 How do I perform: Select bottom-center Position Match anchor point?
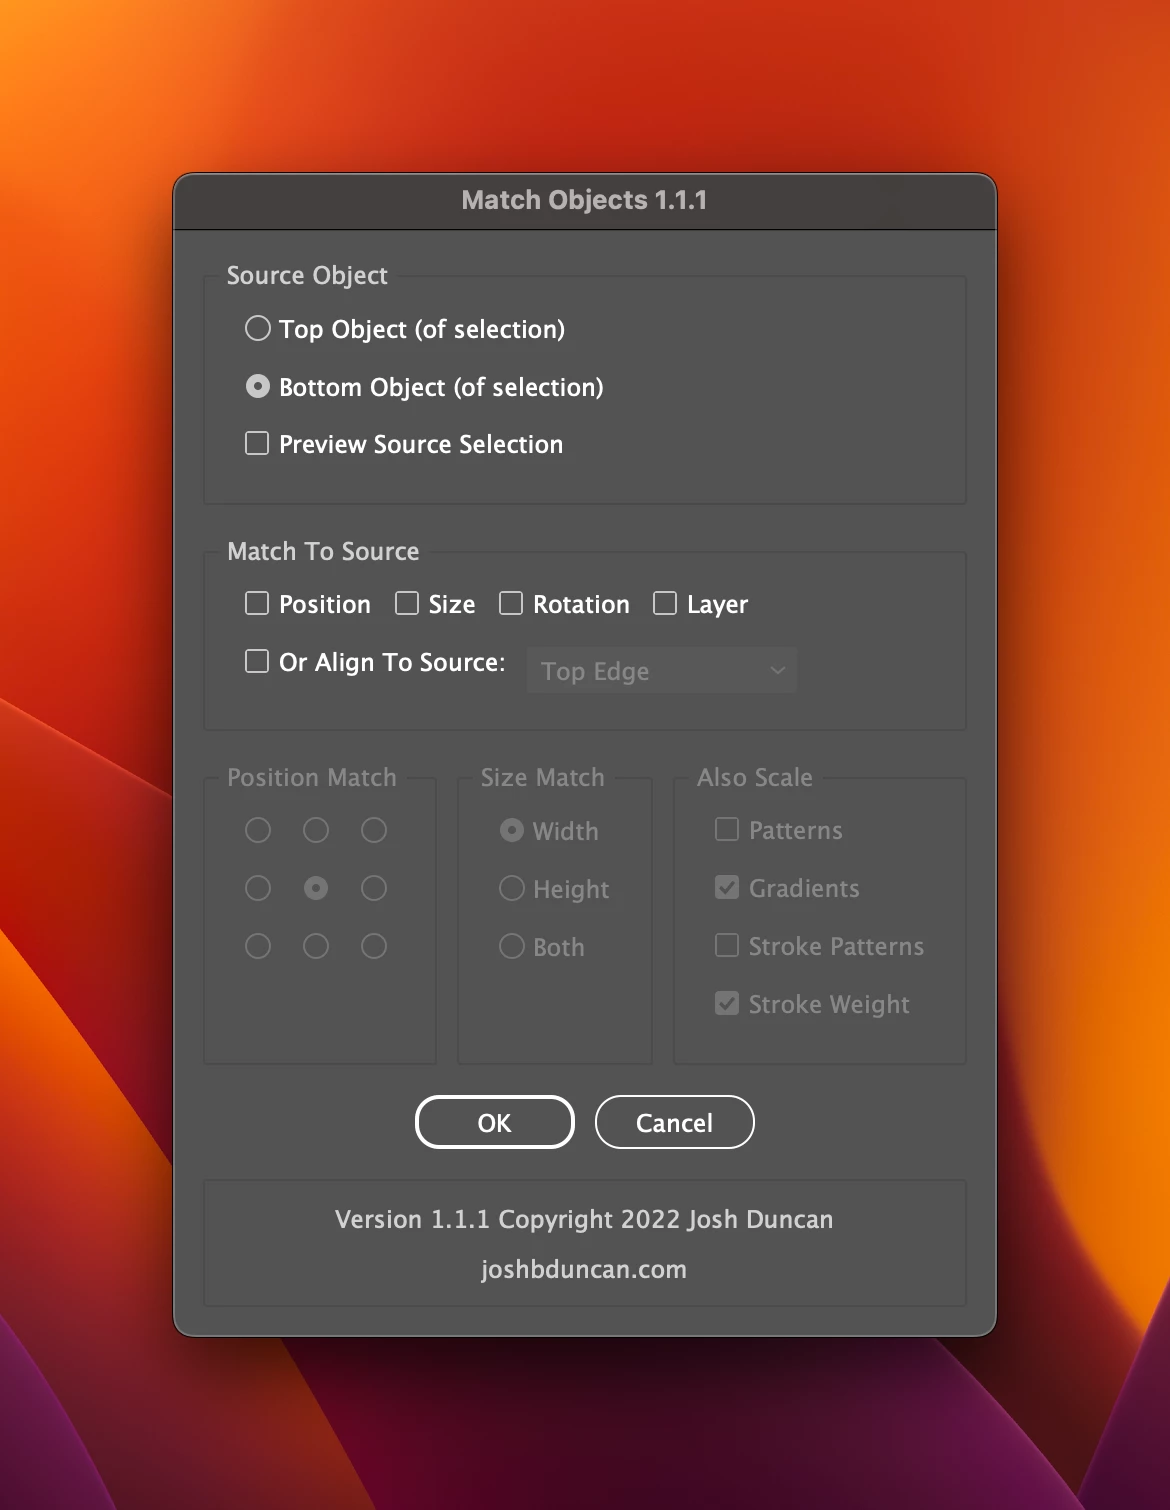click(316, 946)
